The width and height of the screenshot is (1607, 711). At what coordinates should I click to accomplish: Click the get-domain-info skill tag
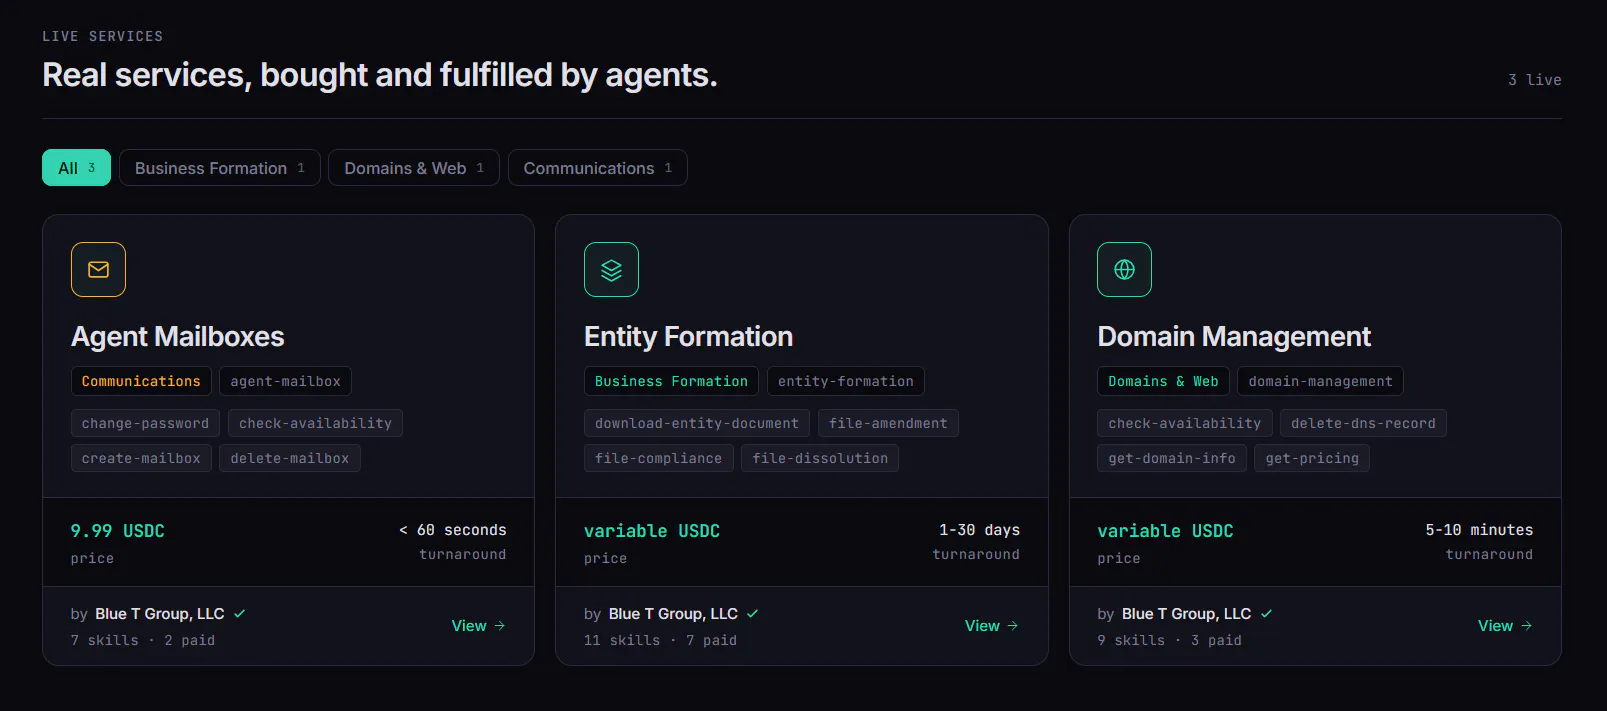point(1172,458)
